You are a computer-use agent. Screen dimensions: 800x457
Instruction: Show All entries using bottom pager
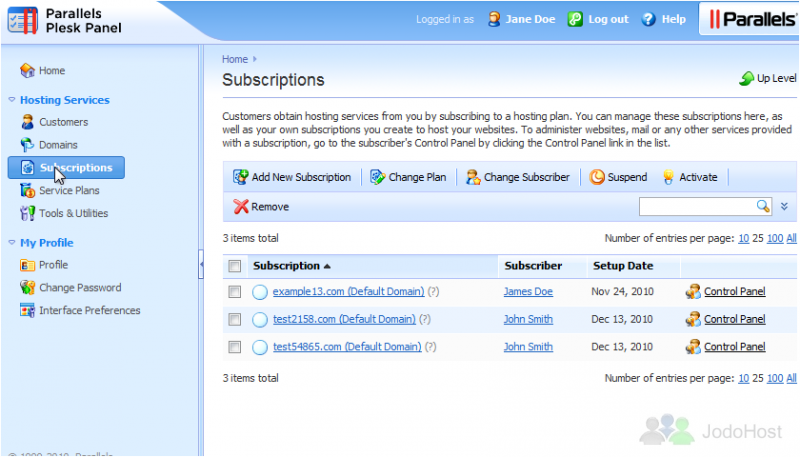point(791,378)
